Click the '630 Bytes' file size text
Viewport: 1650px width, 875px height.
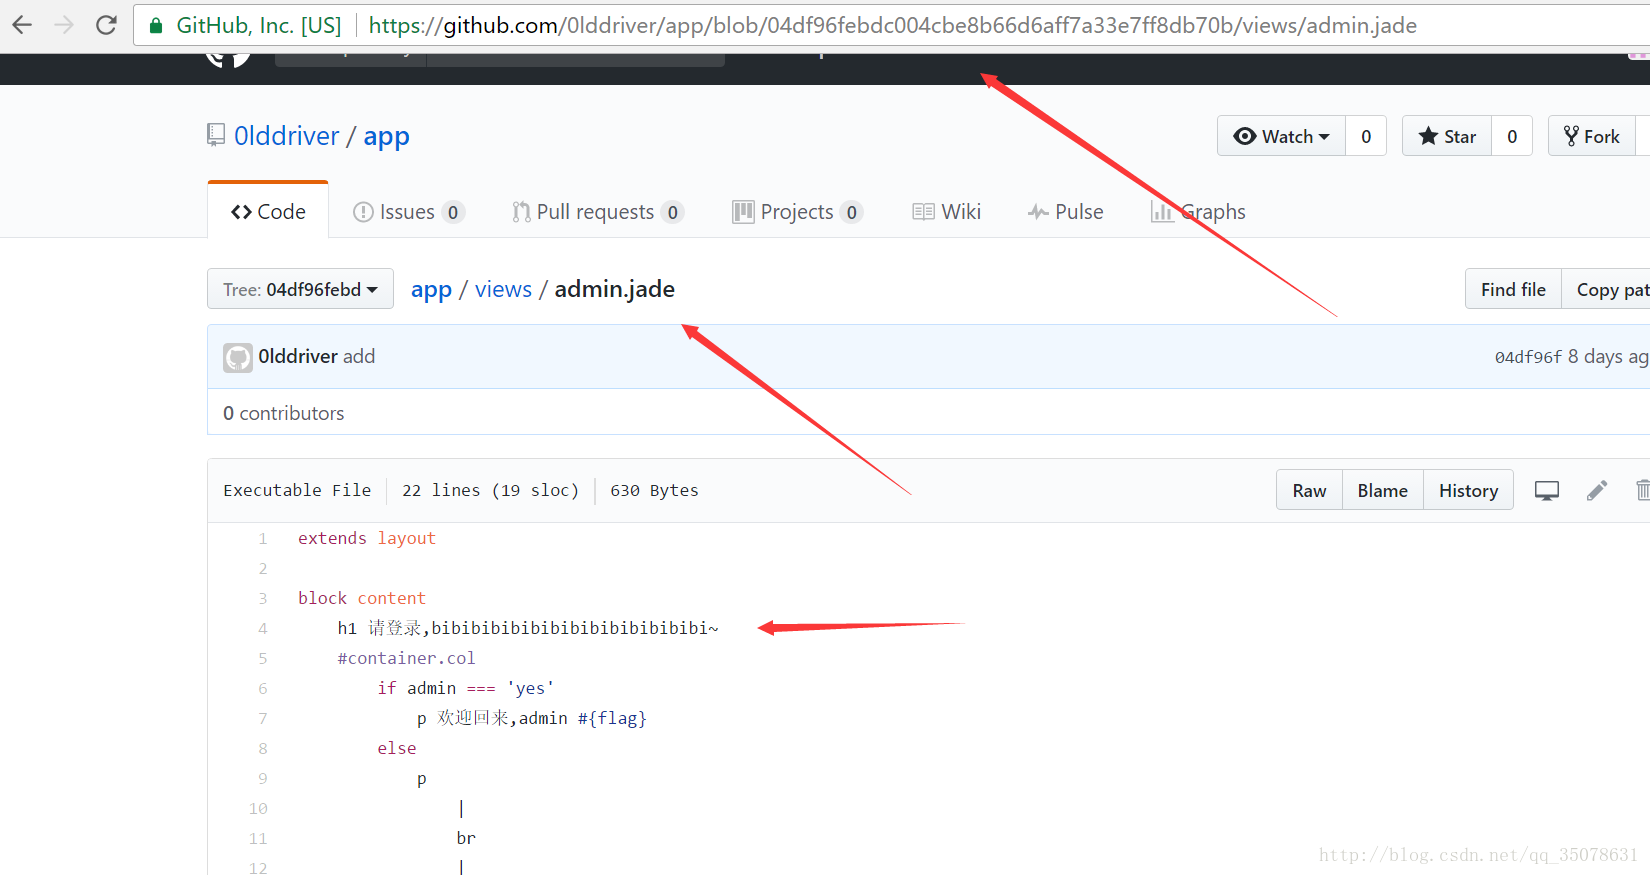point(655,490)
